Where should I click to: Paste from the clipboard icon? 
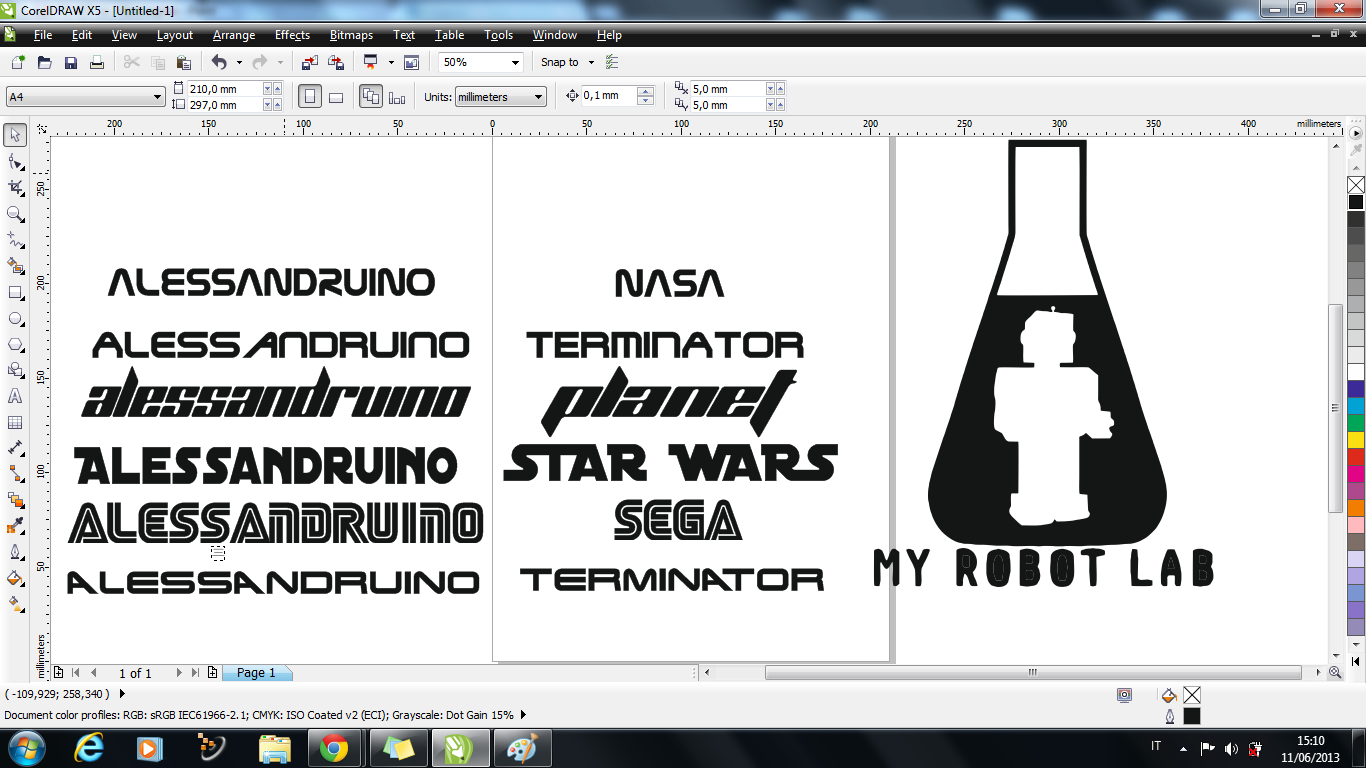click(x=184, y=62)
